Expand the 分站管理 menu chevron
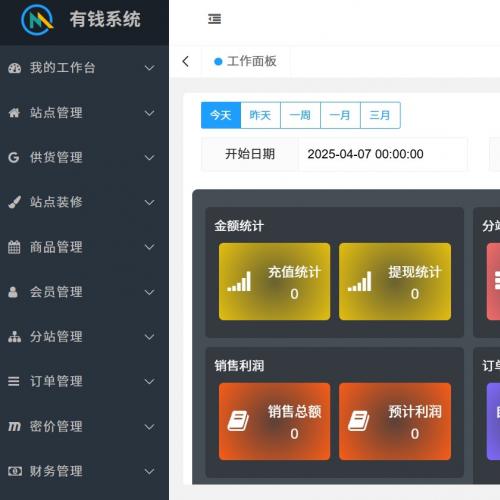Screen dimensions: 500x500 coord(149,337)
